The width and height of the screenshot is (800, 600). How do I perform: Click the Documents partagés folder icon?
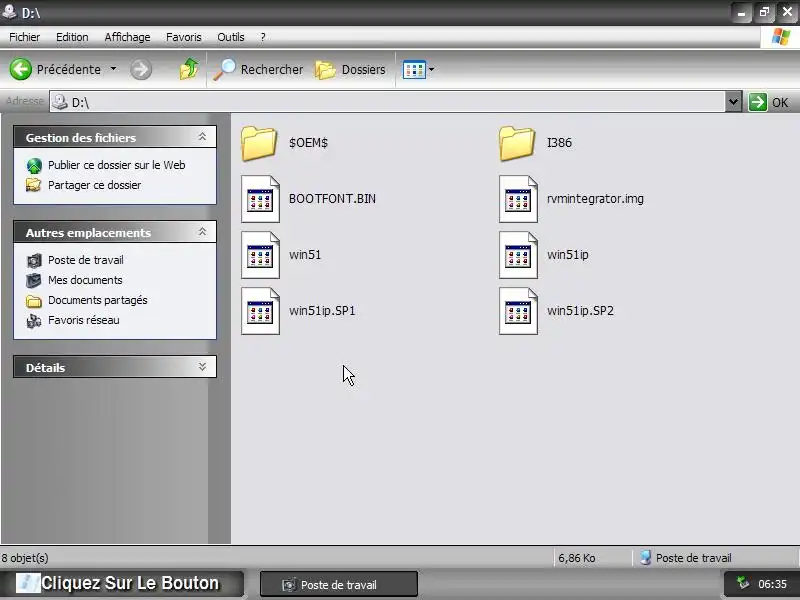pyautogui.click(x=34, y=301)
